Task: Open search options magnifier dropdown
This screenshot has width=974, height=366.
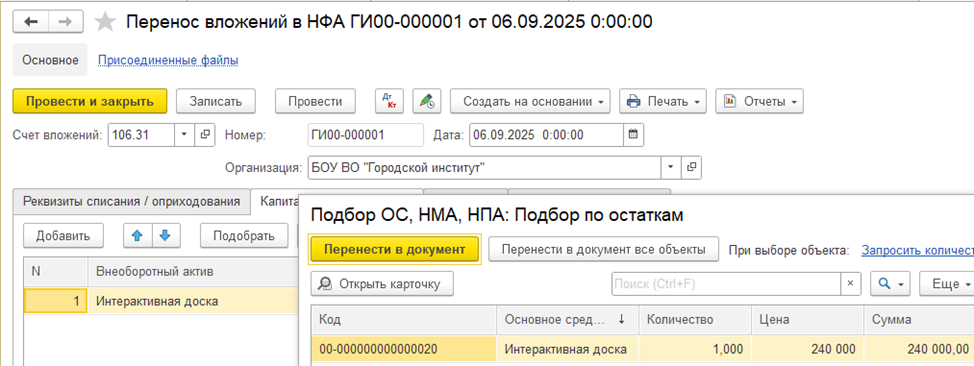Action: pos(891,283)
